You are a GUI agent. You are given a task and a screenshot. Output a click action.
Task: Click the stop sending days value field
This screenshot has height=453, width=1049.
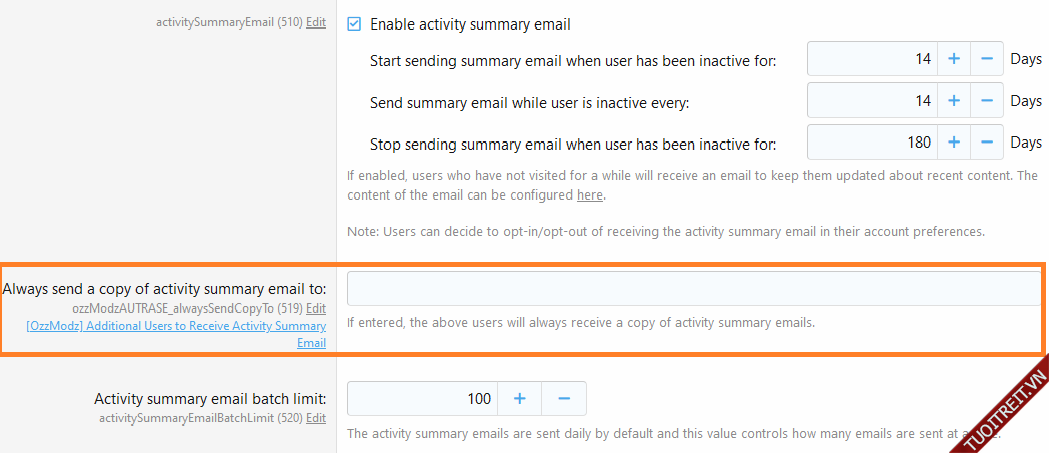872,143
